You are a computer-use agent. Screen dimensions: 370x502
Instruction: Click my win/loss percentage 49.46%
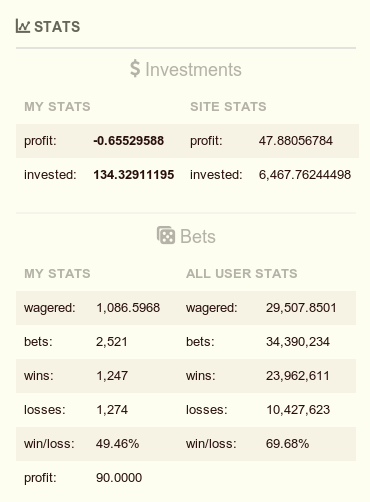[117, 444]
